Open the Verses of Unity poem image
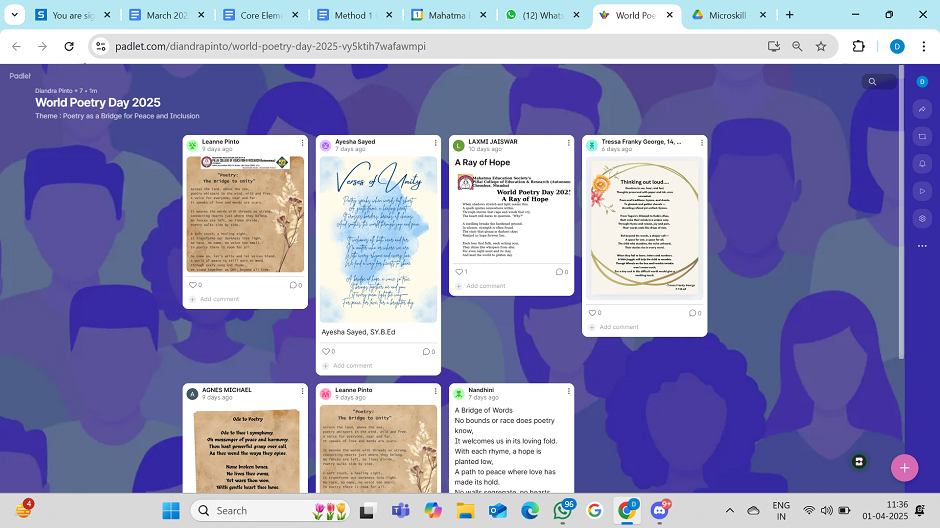 pyautogui.click(x=378, y=239)
